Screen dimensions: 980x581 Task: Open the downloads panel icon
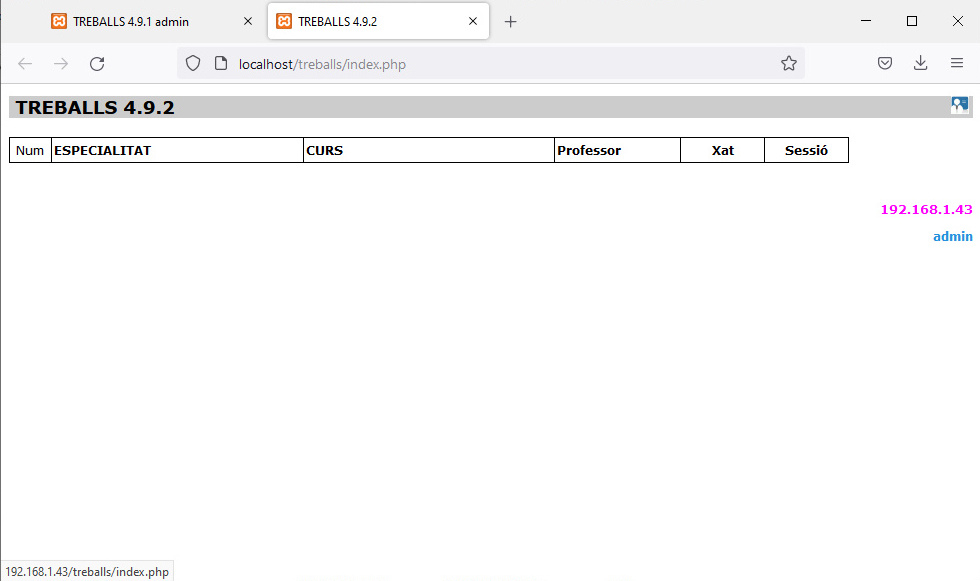[921, 63]
